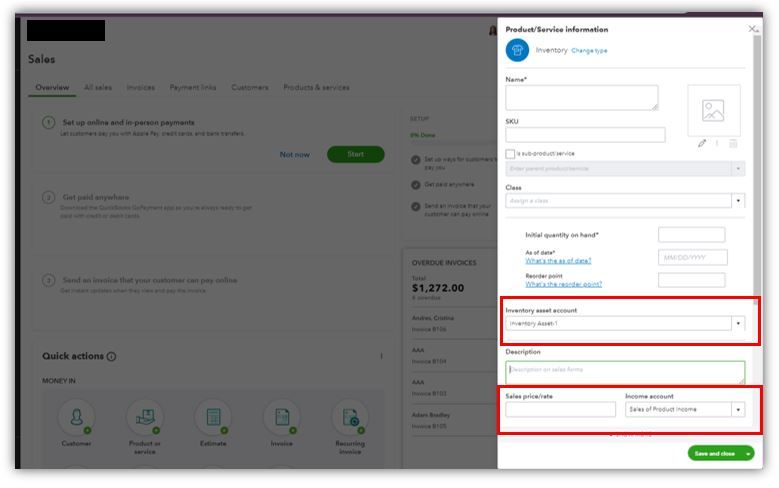Click the blue Inventory t-shirt icon
The image size is (779, 488).
517,50
